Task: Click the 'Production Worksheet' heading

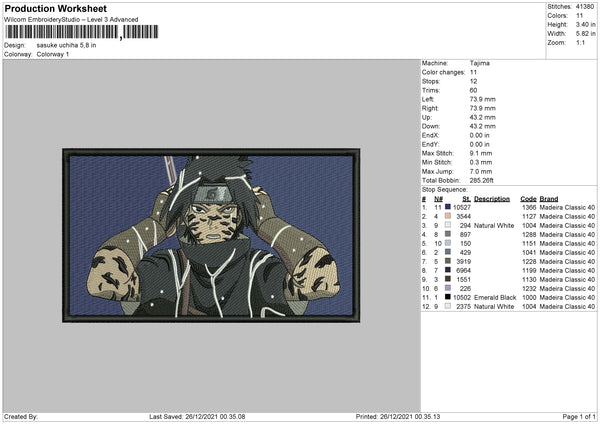Action: [56, 8]
